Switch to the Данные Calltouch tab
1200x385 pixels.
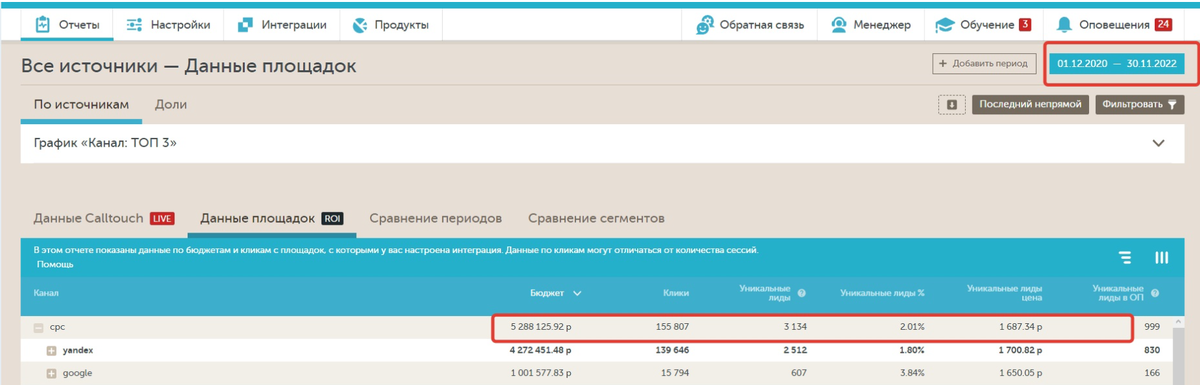click(104, 218)
